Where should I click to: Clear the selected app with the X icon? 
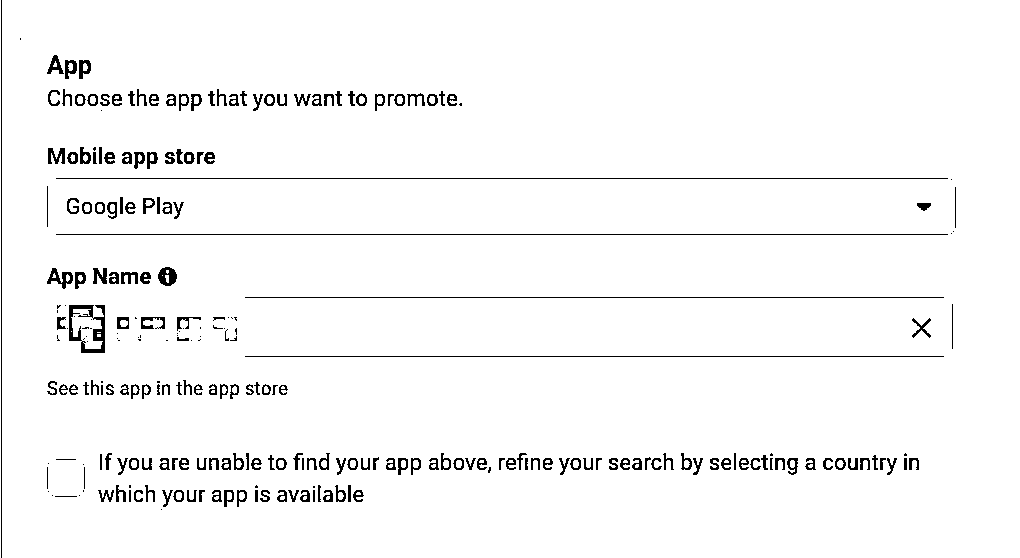921,328
